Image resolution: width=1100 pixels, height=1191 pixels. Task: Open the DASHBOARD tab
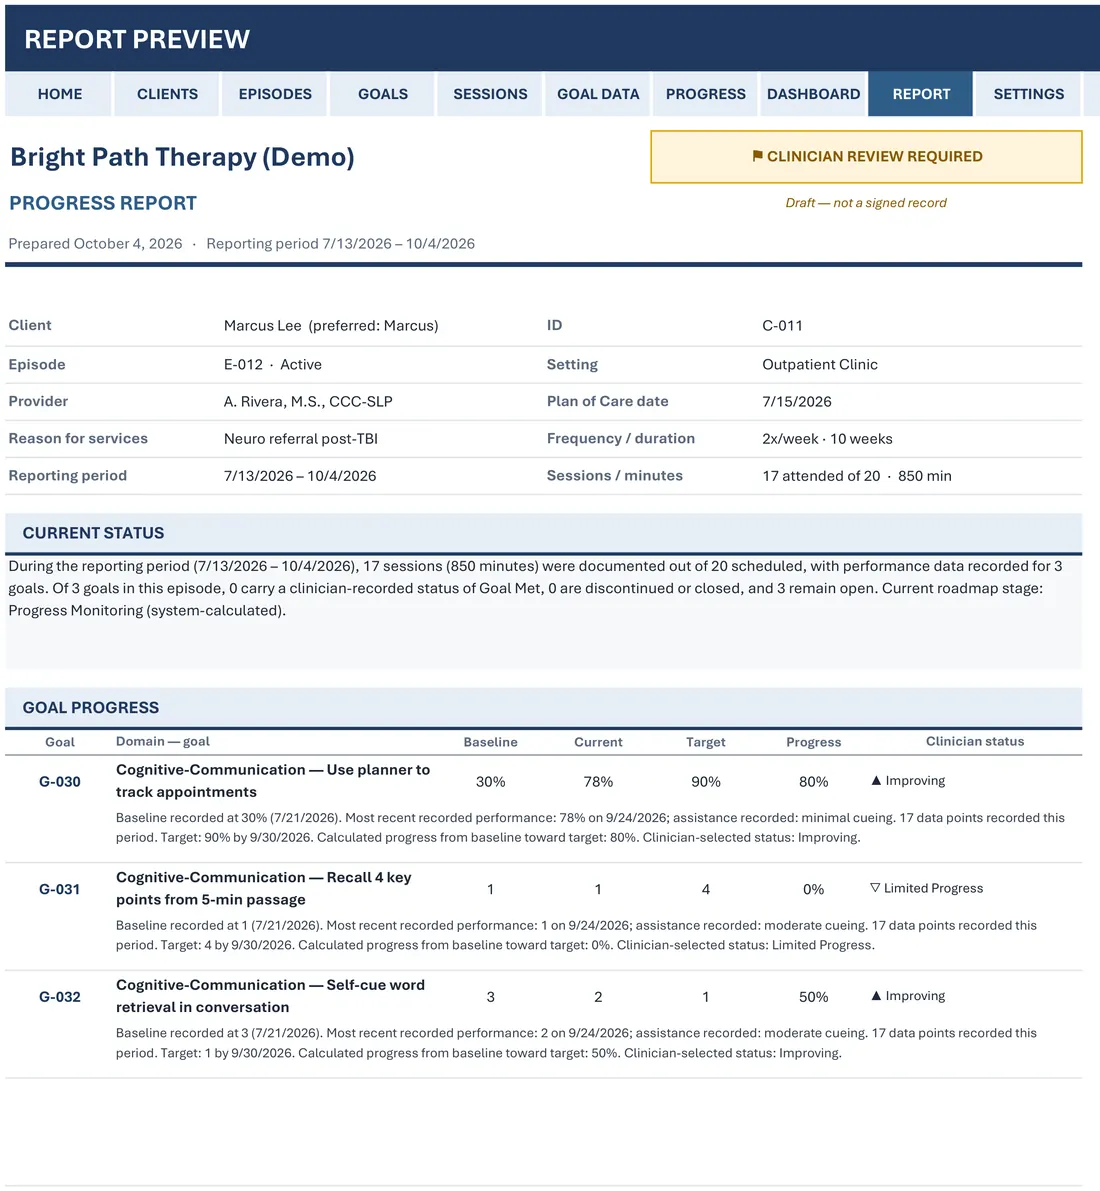(x=814, y=94)
